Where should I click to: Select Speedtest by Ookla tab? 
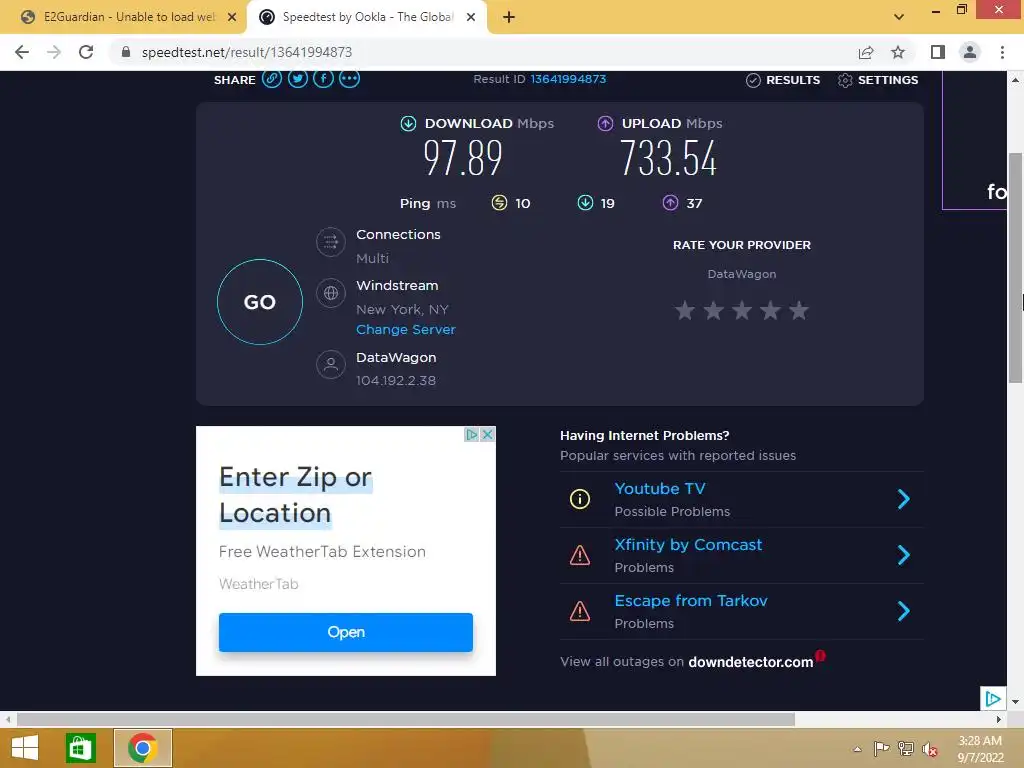point(367,17)
